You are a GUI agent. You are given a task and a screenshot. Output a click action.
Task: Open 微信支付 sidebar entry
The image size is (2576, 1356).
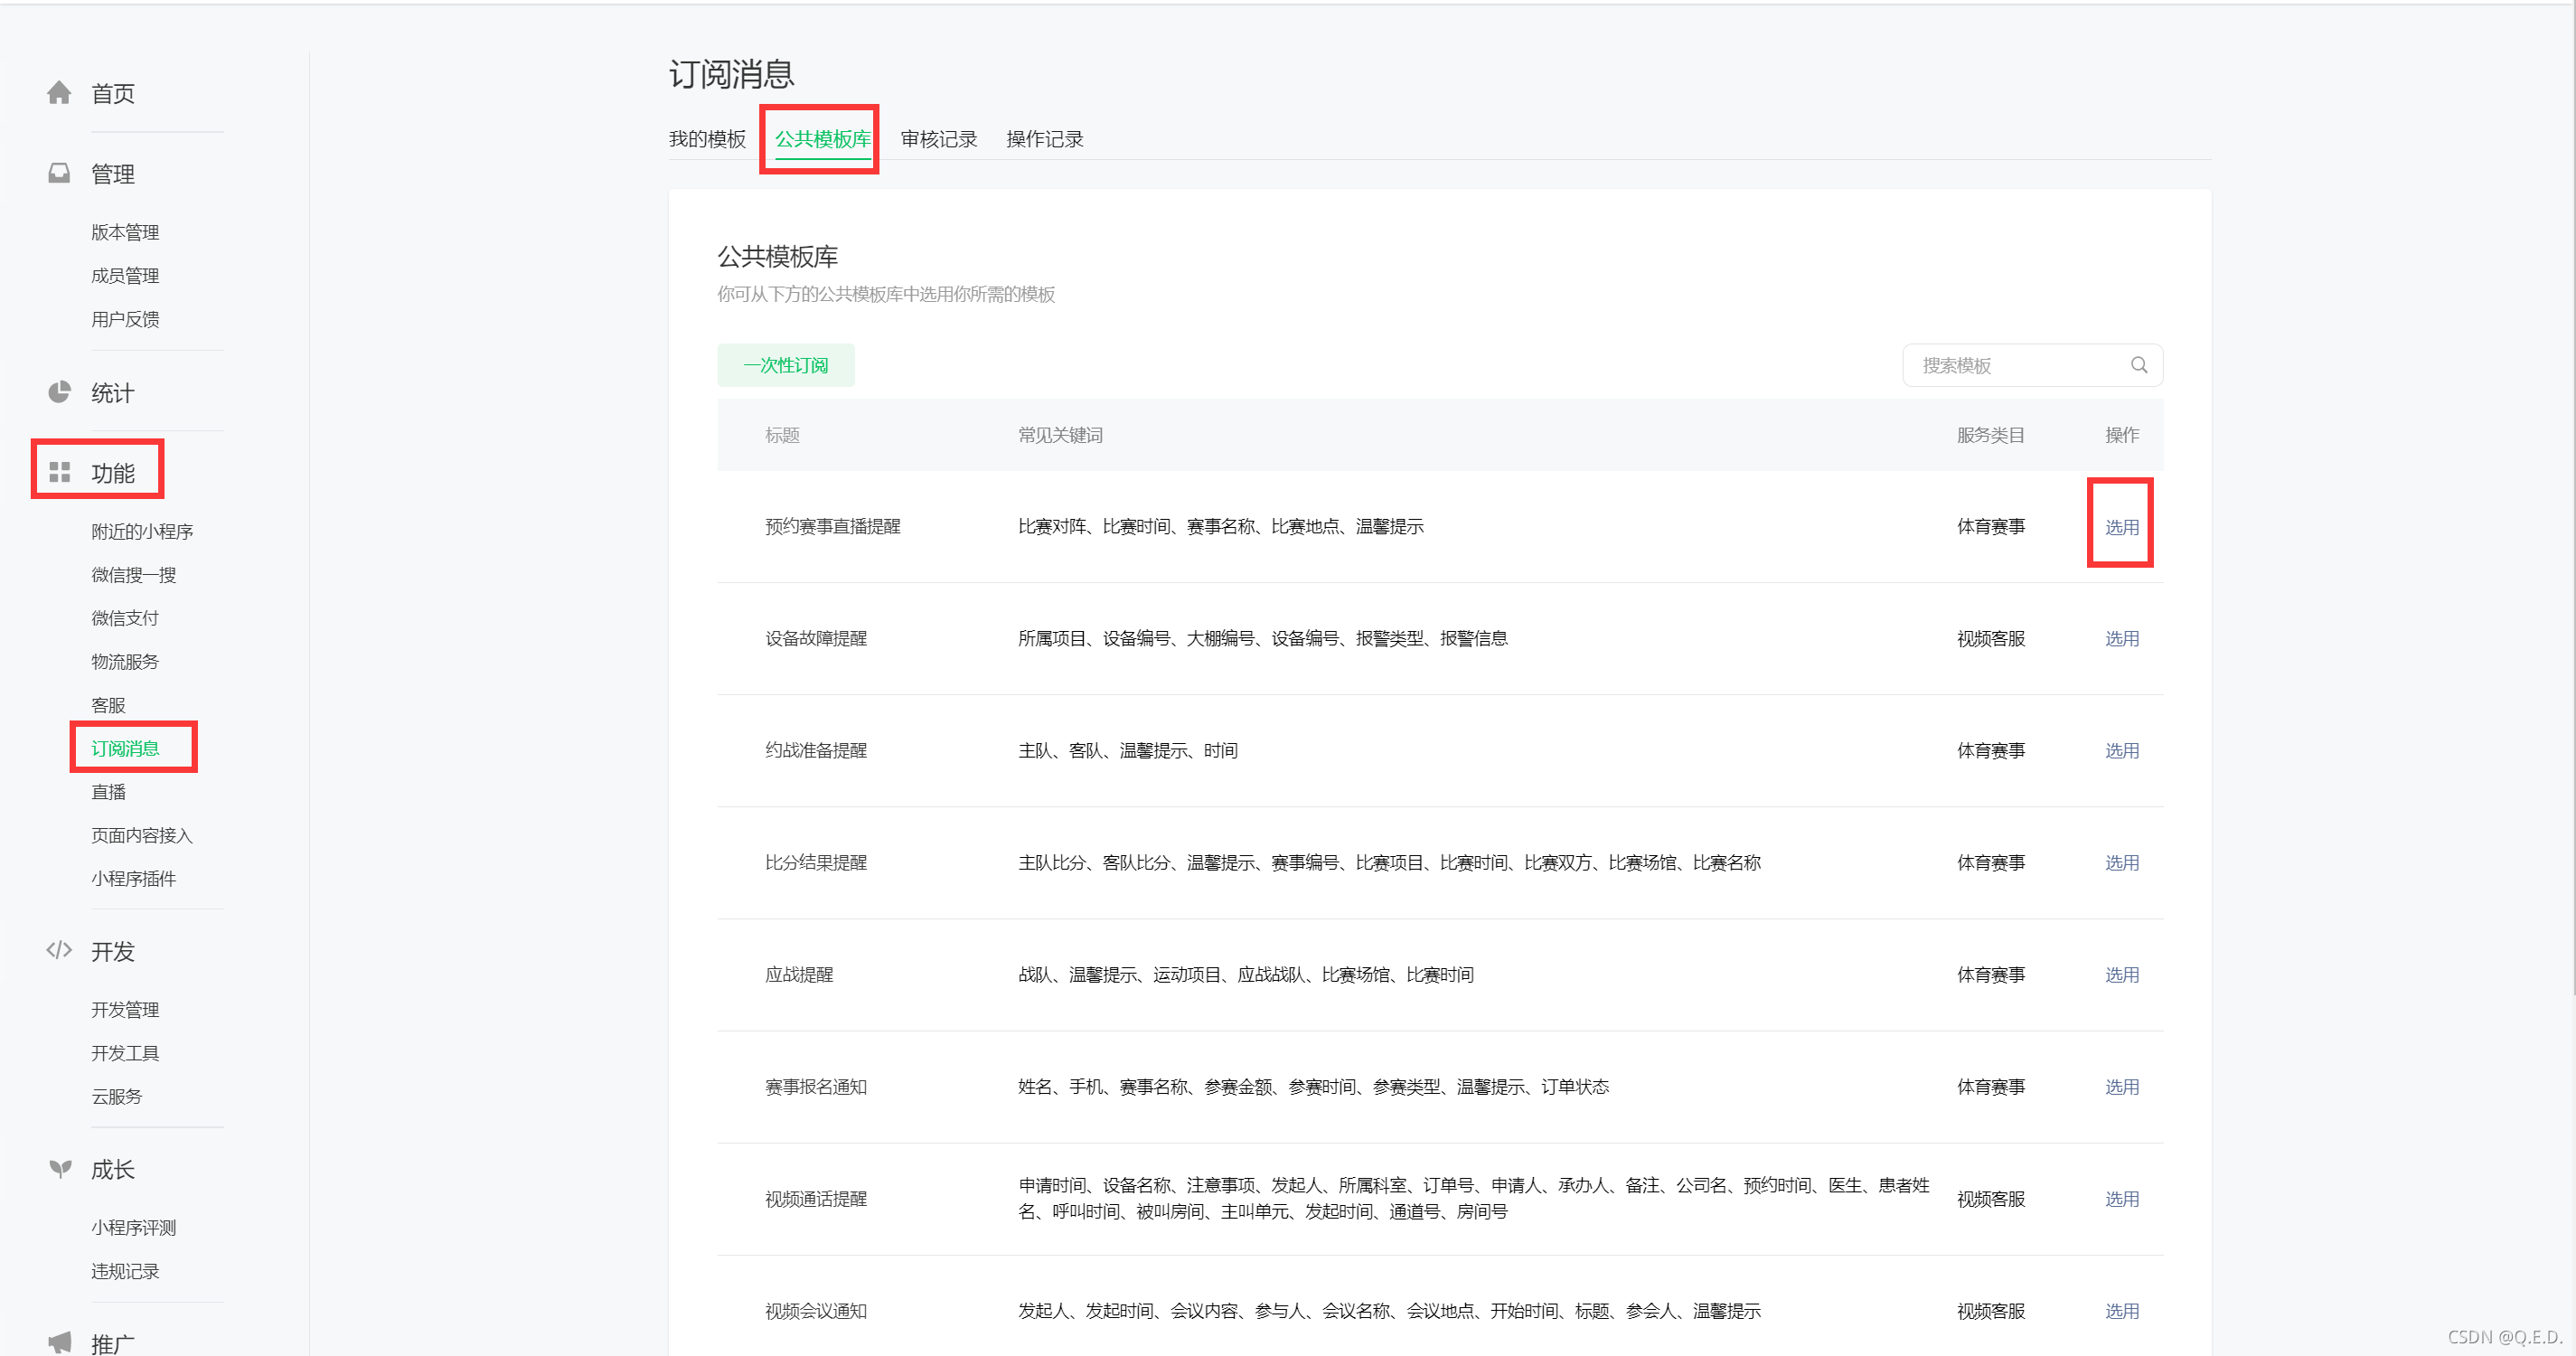click(x=125, y=618)
